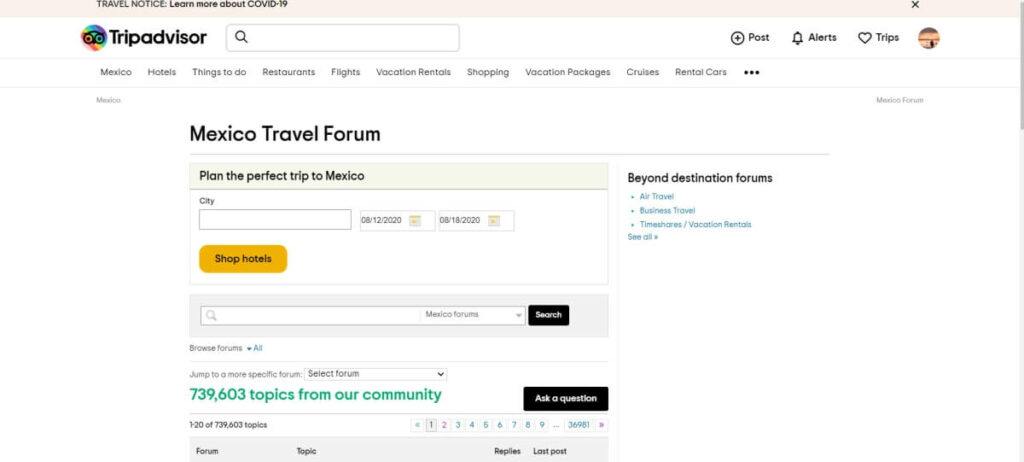
Task: Open the user profile avatar
Action: pos(929,38)
